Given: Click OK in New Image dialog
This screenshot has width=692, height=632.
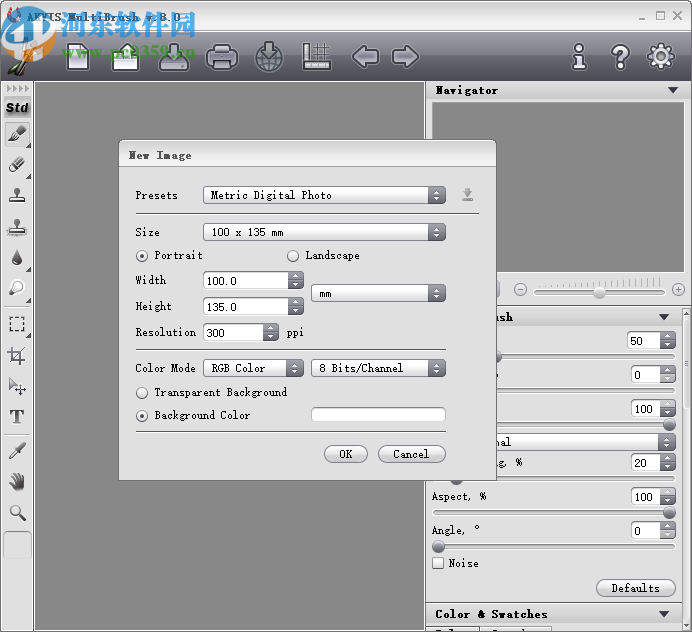Looking at the screenshot, I should [x=346, y=454].
